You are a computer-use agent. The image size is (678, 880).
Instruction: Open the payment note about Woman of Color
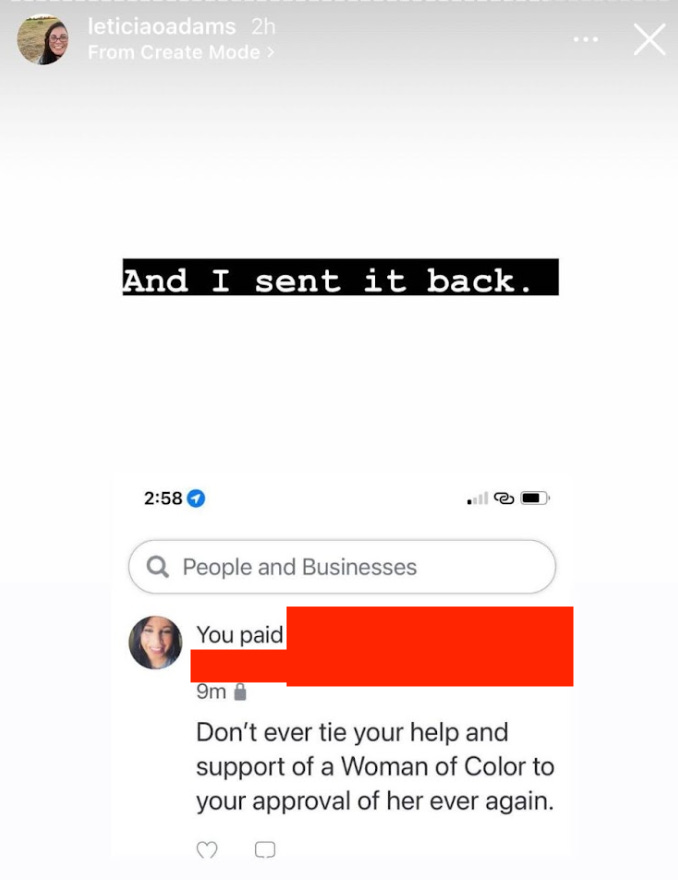point(375,767)
